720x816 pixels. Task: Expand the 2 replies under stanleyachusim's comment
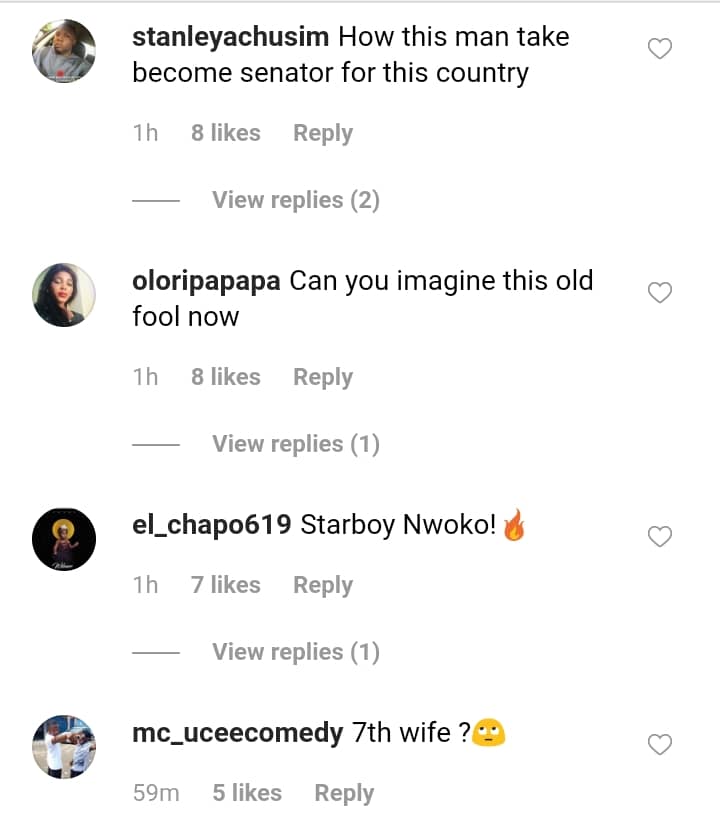pos(295,200)
